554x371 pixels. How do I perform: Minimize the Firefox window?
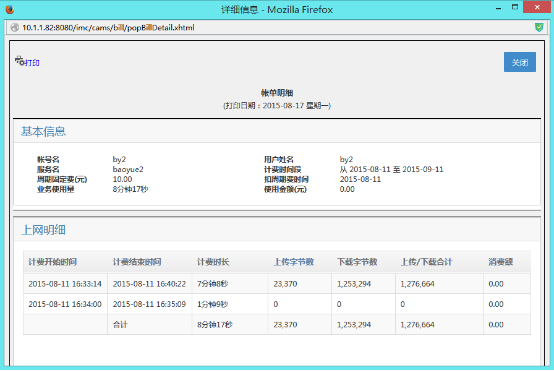point(499,8)
